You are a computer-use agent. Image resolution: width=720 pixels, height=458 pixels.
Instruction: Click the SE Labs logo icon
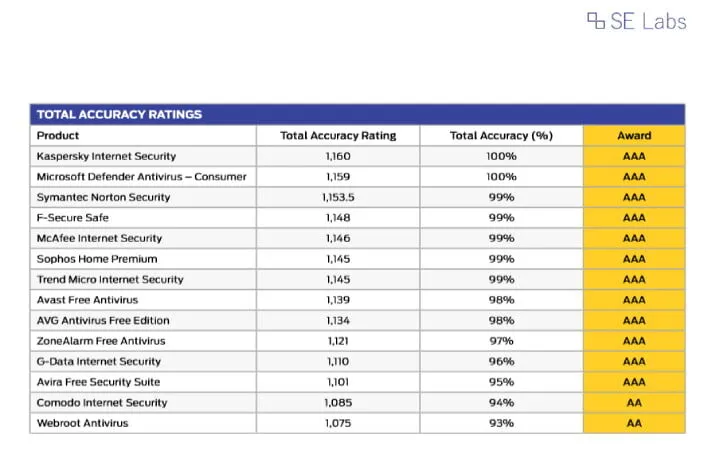click(x=596, y=21)
